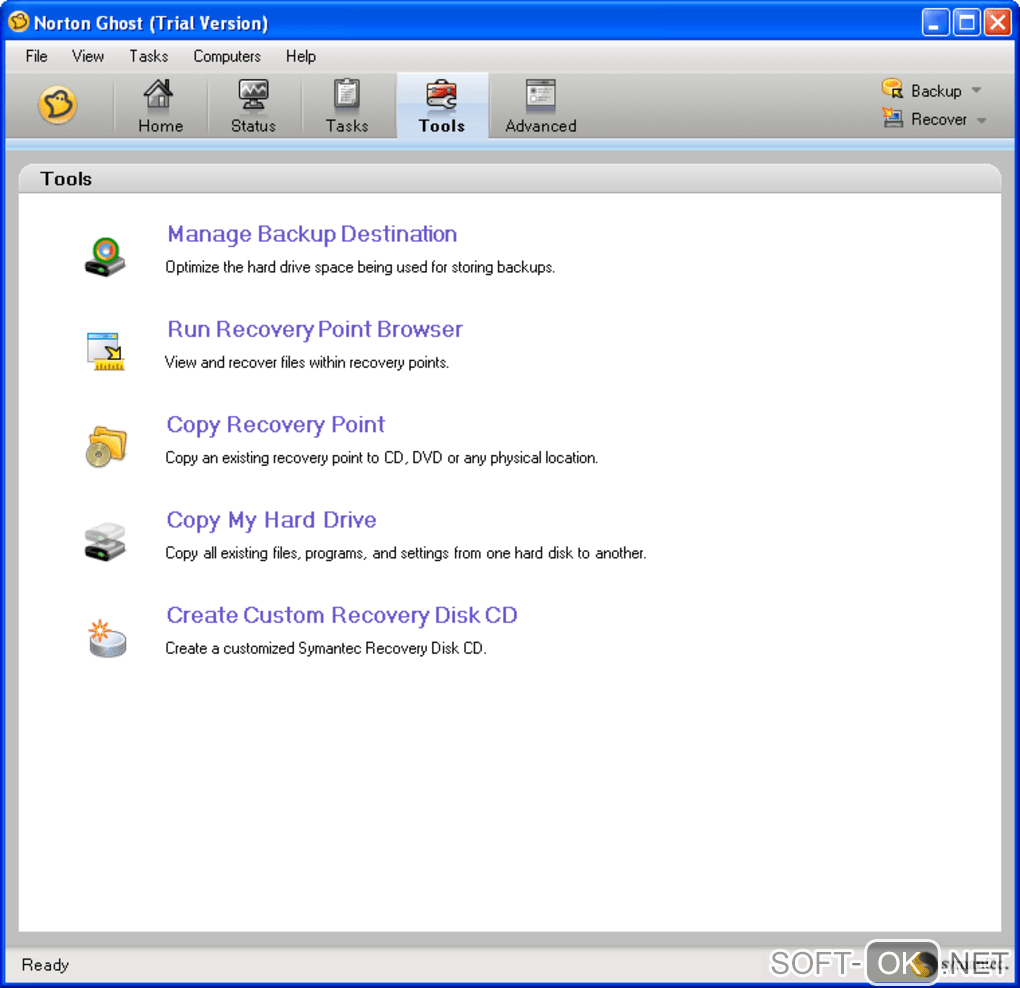
Task: Click the Ready status bar text
Action: (45, 965)
